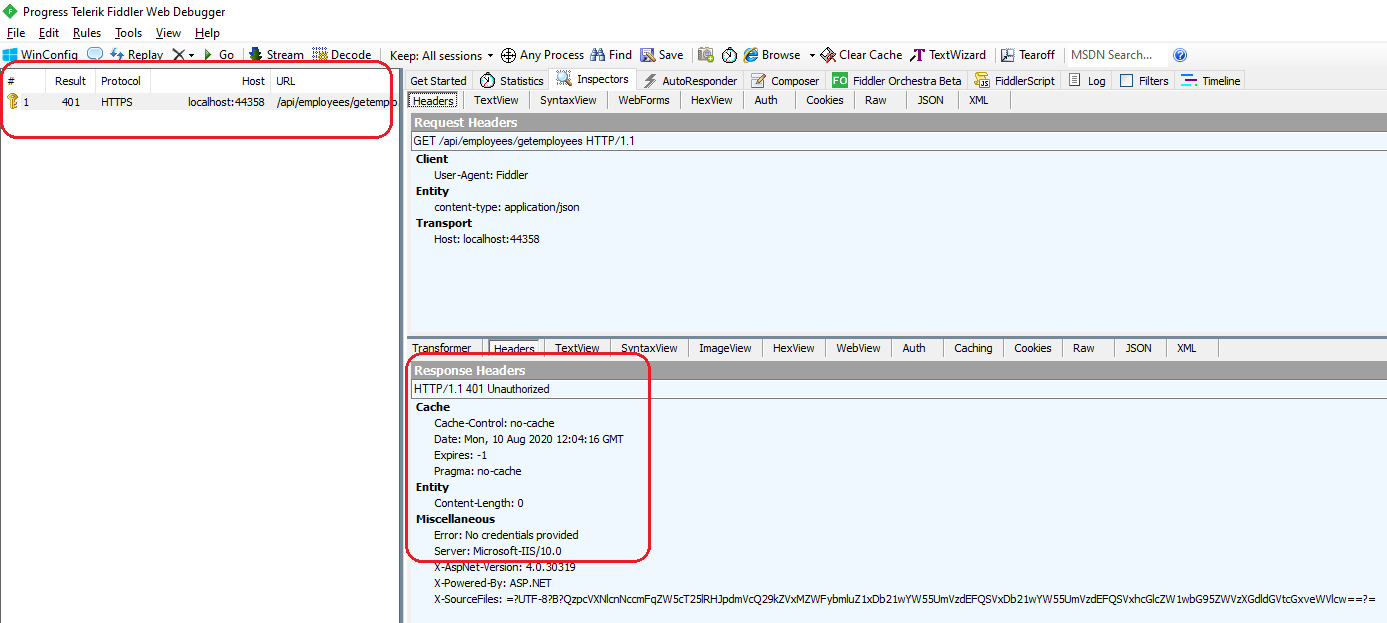Switch to the Get Started tab

click(438, 81)
